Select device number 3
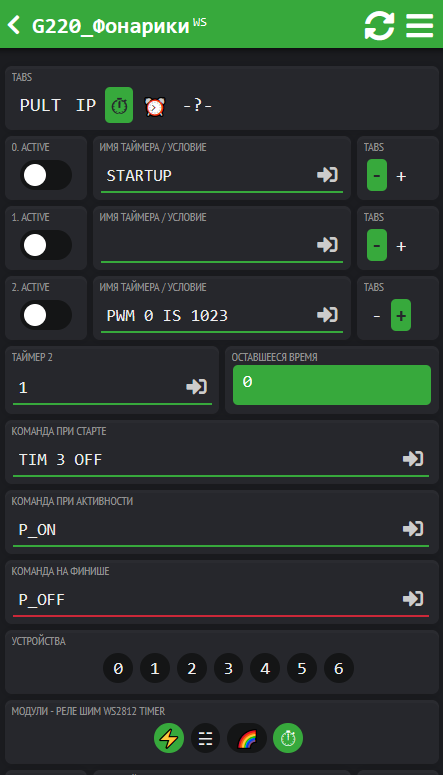The height and width of the screenshot is (775, 443). pyautogui.click(x=228, y=668)
